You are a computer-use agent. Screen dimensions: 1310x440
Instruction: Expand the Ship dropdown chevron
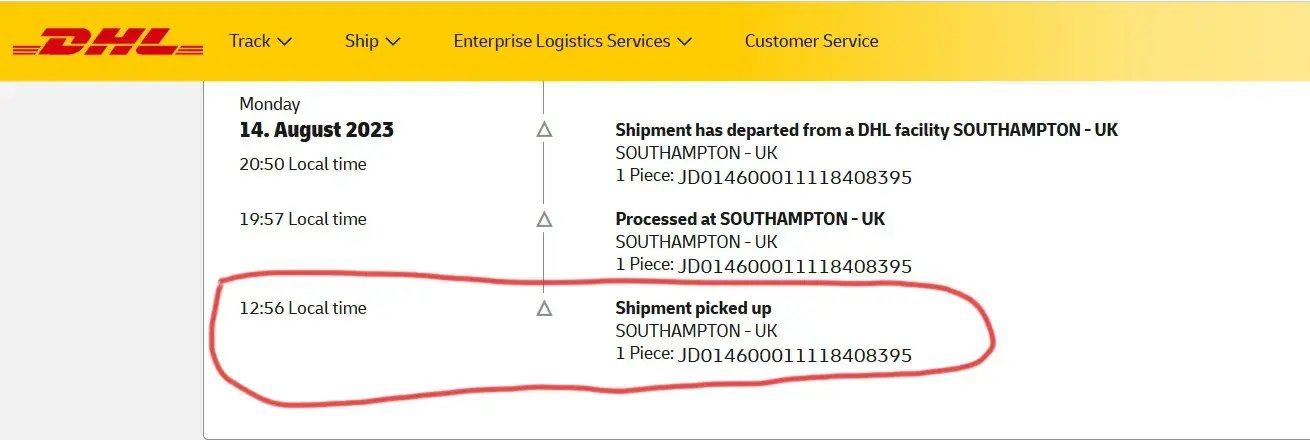tap(393, 42)
